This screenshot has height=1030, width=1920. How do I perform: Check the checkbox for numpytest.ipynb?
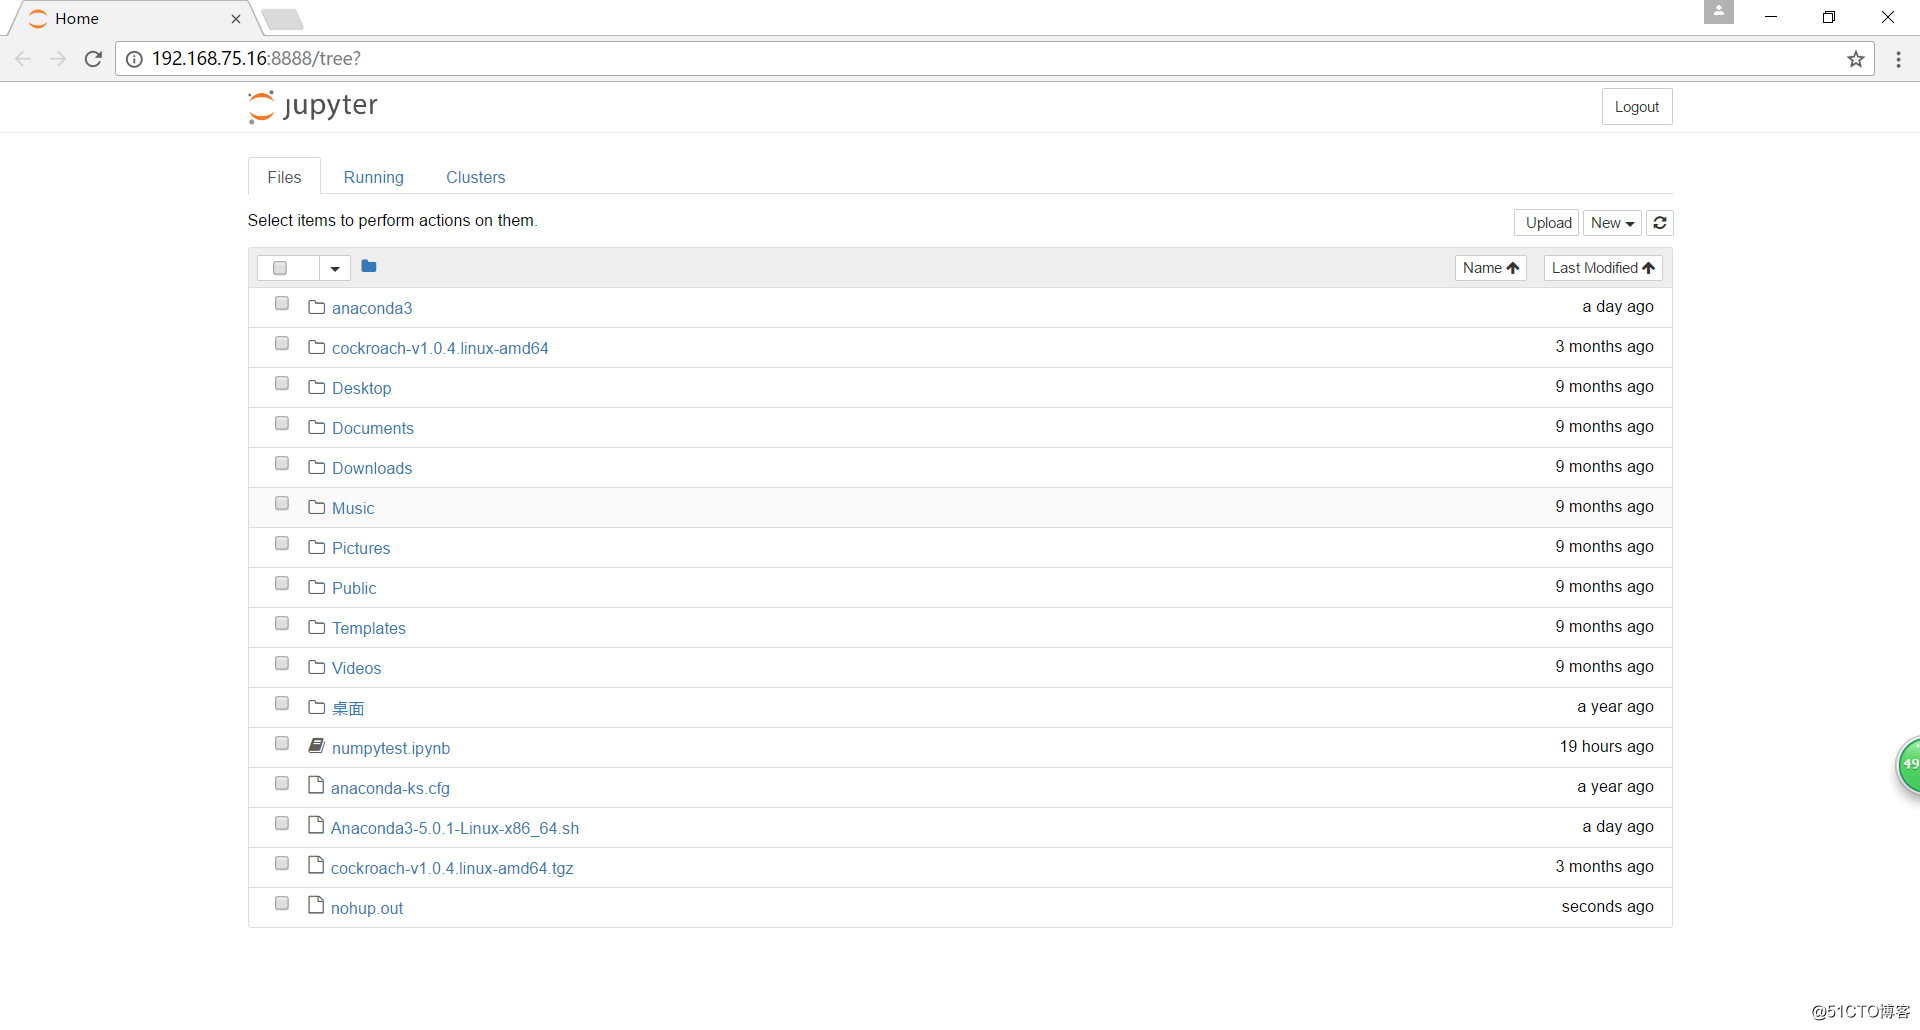281,743
